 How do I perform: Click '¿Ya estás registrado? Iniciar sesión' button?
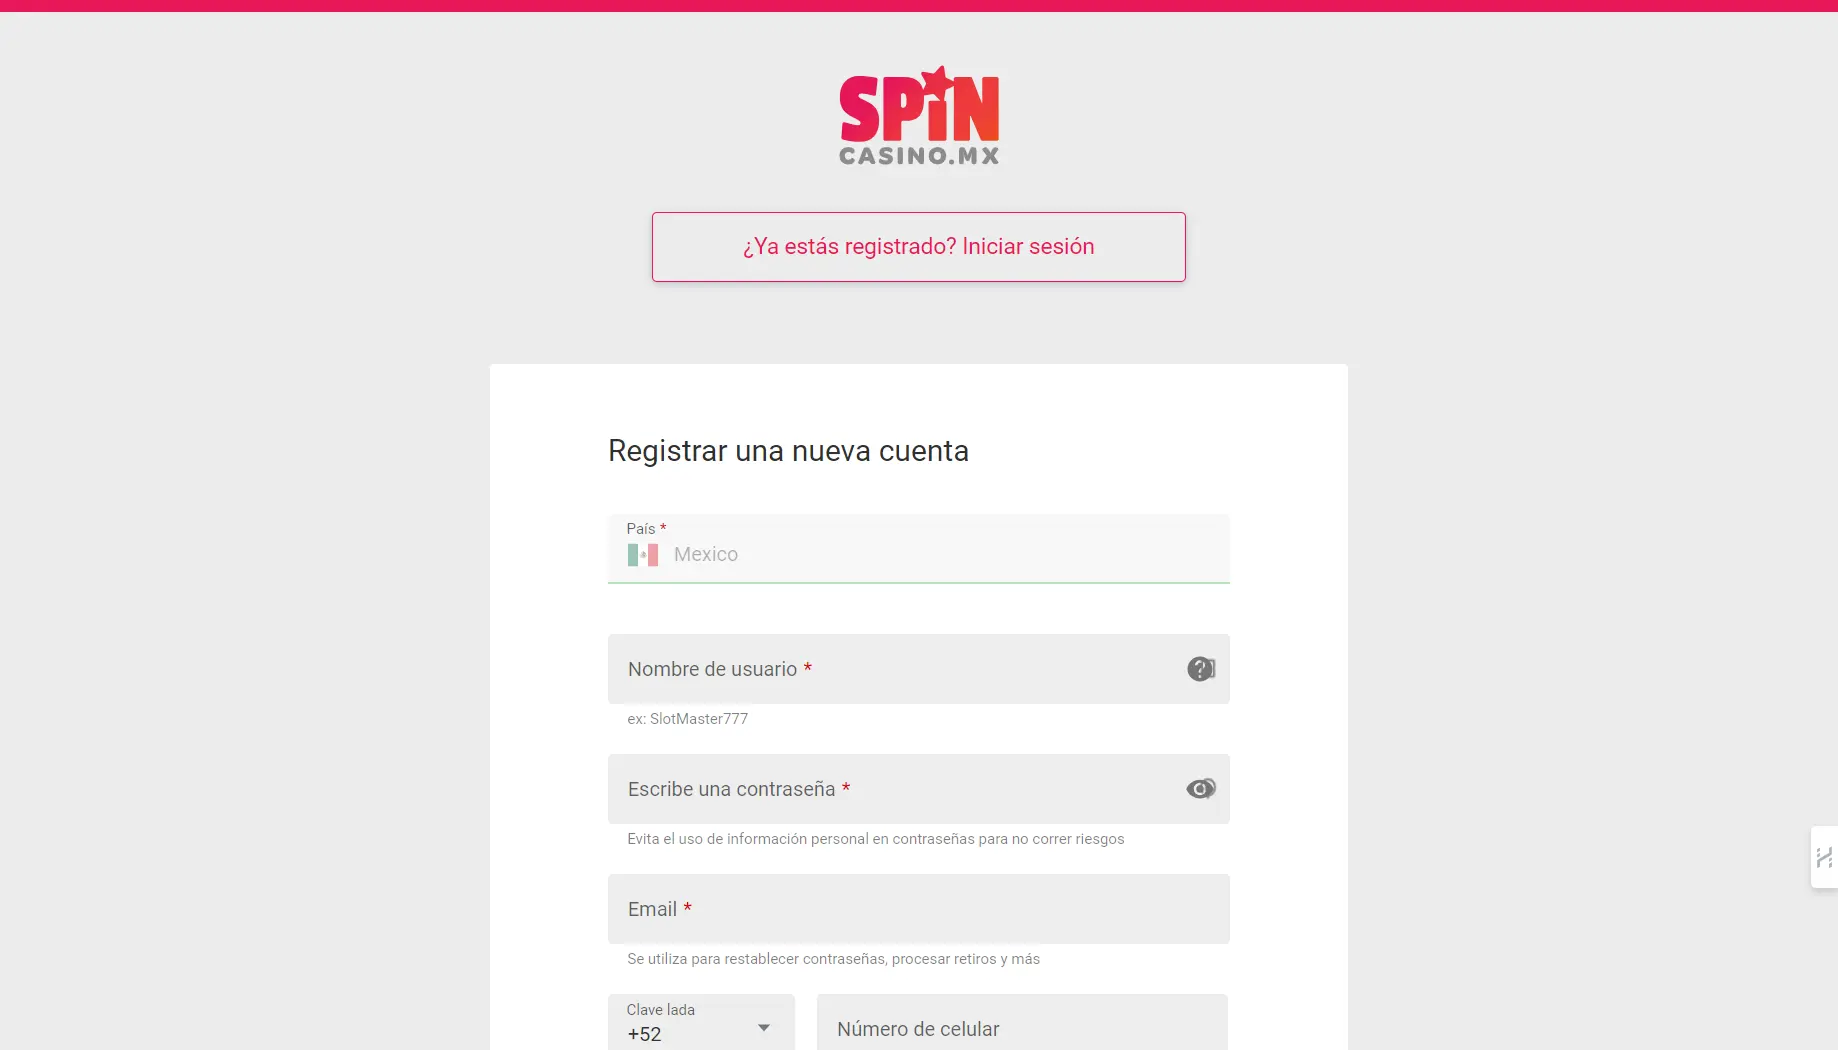[x=918, y=247]
